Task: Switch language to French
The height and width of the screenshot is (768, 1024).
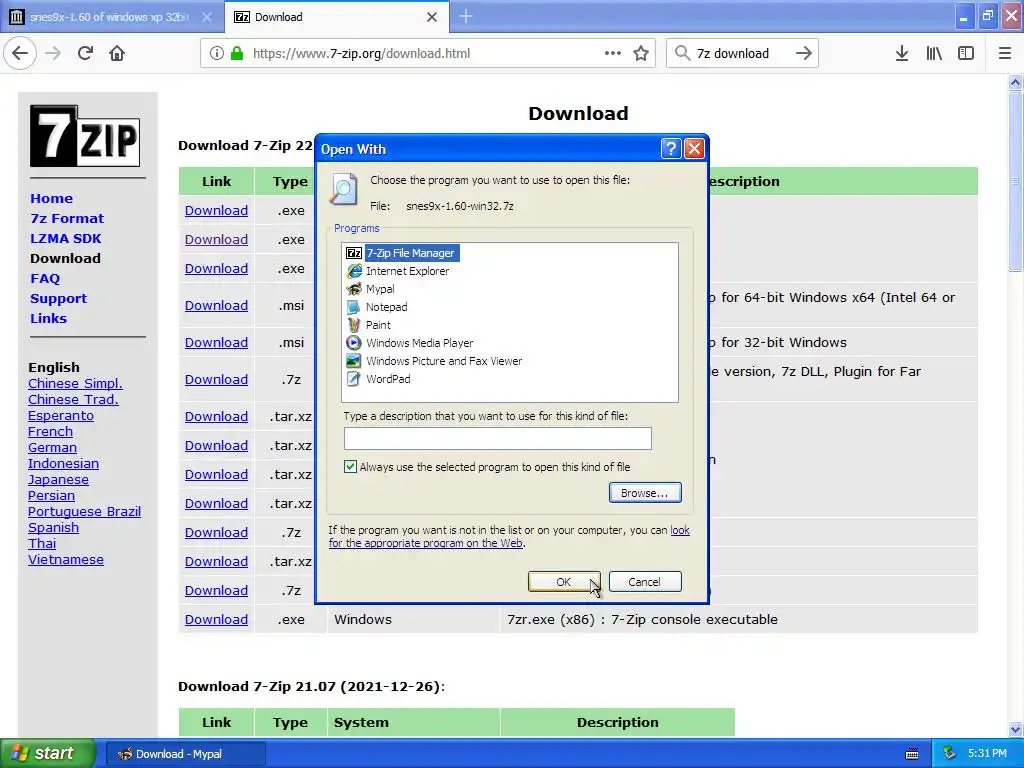Action: tap(50, 432)
